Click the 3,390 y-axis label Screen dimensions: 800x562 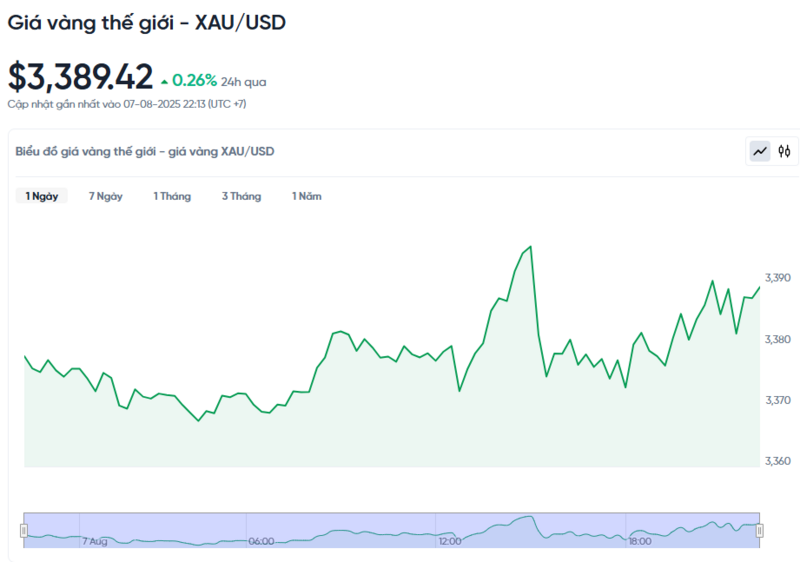777,277
